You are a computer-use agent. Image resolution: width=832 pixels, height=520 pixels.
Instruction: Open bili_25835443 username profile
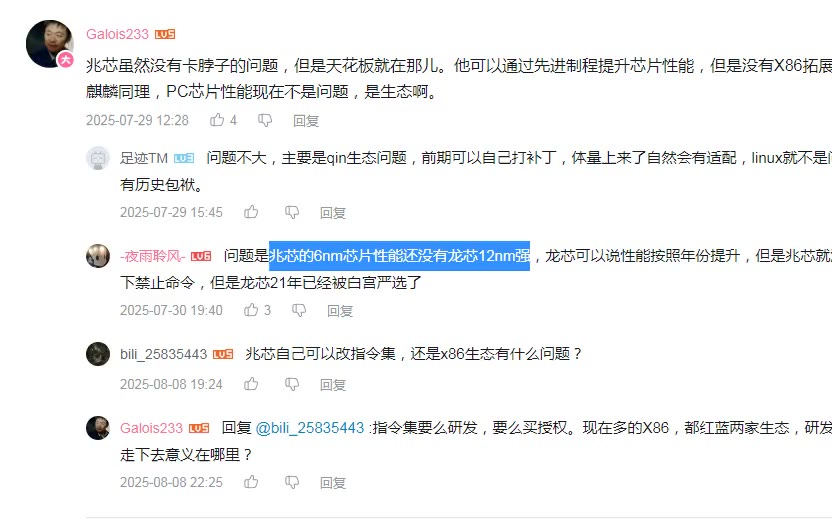click(163, 354)
